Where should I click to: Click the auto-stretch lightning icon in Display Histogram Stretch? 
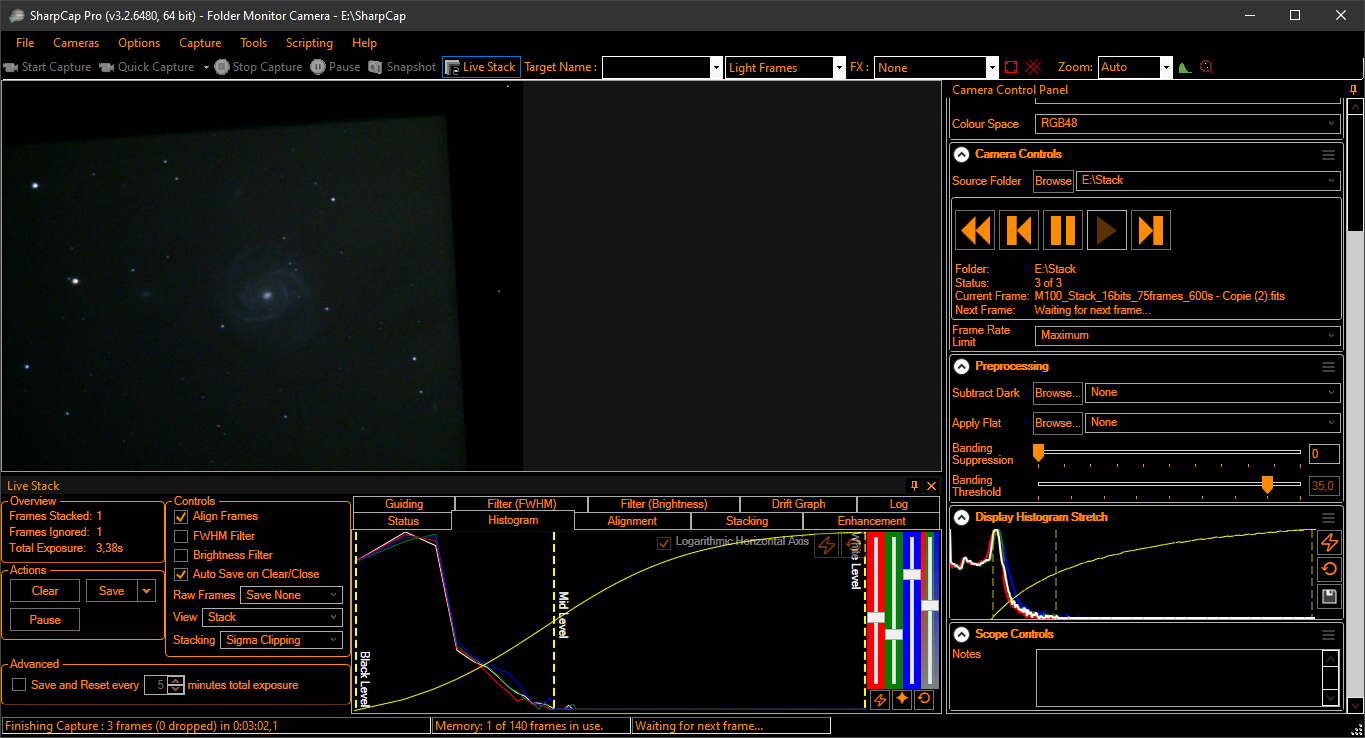[1329, 542]
